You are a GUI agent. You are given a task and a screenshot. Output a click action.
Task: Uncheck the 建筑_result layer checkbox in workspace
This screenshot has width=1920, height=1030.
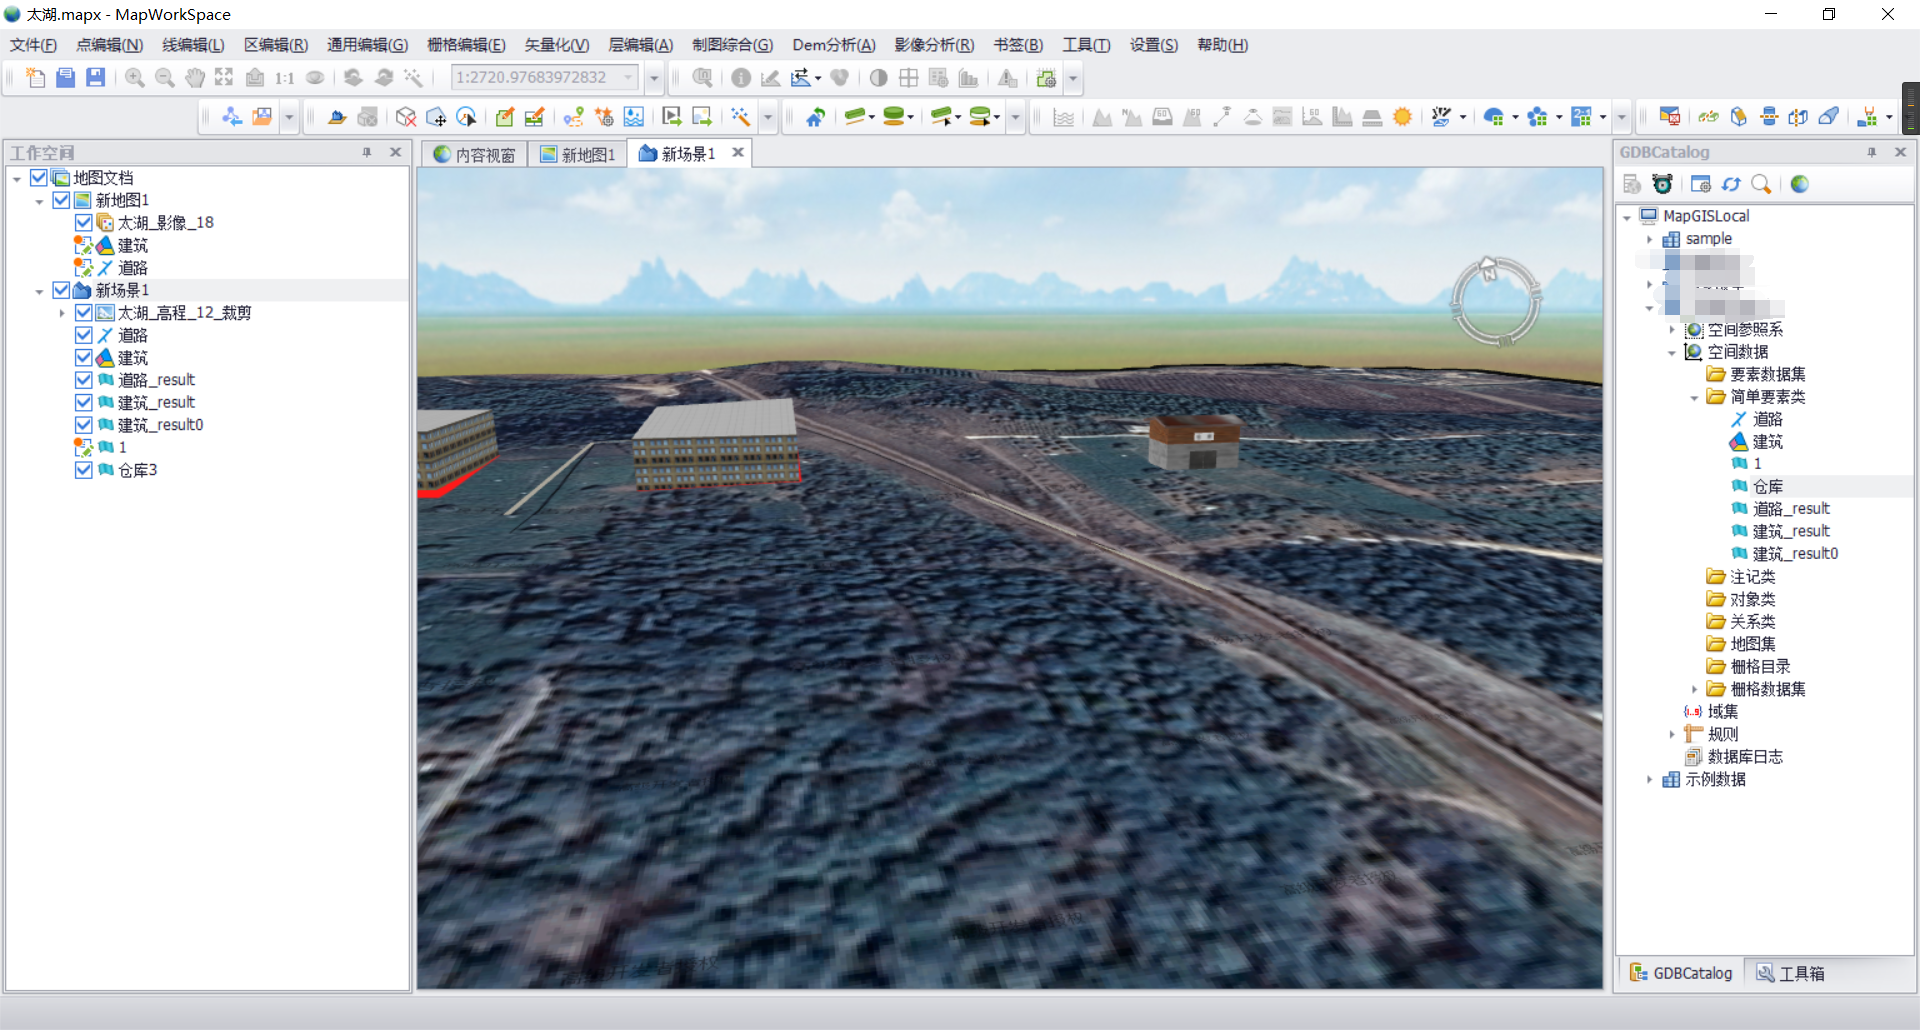coord(84,402)
